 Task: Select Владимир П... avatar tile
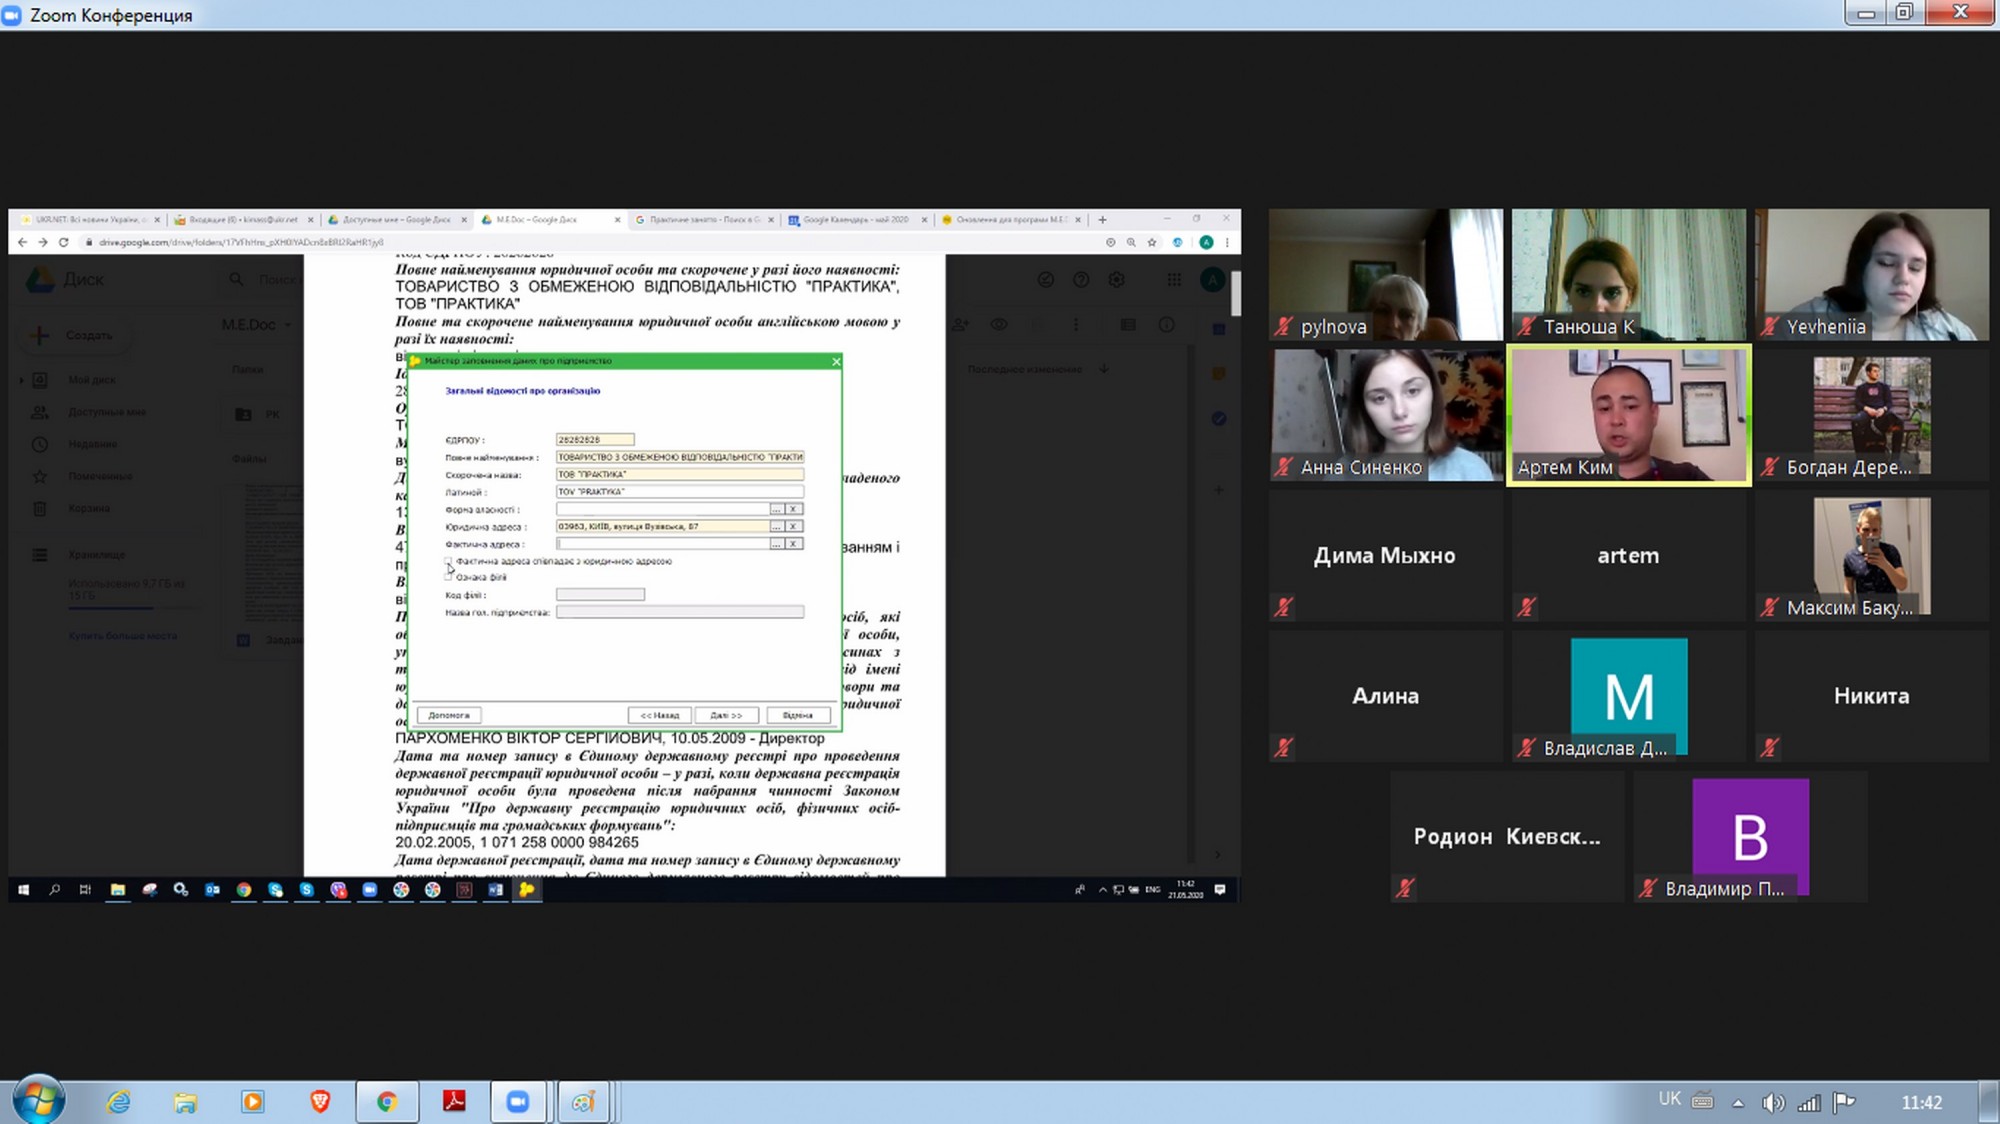1750,836
